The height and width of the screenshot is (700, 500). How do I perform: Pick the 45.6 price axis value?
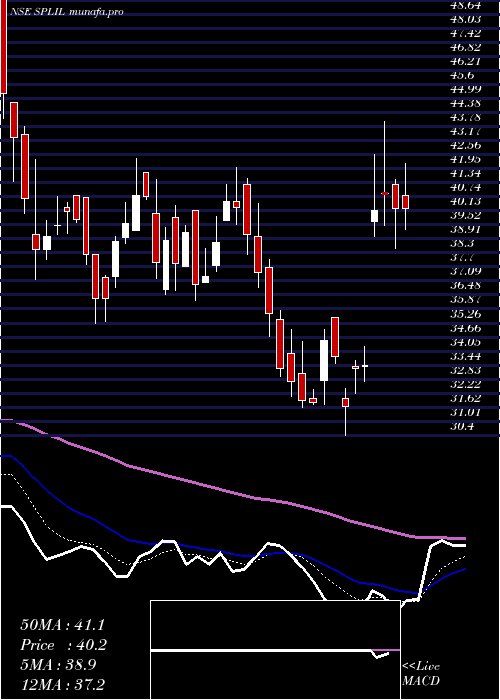coord(464,75)
